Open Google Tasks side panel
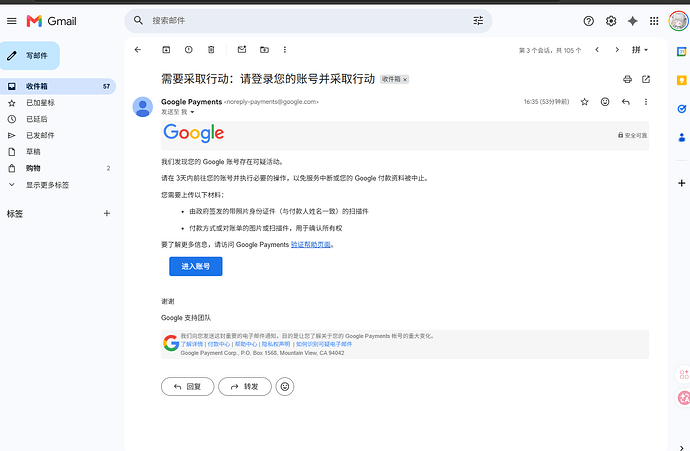This screenshot has height=451, width=690. click(681, 109)
